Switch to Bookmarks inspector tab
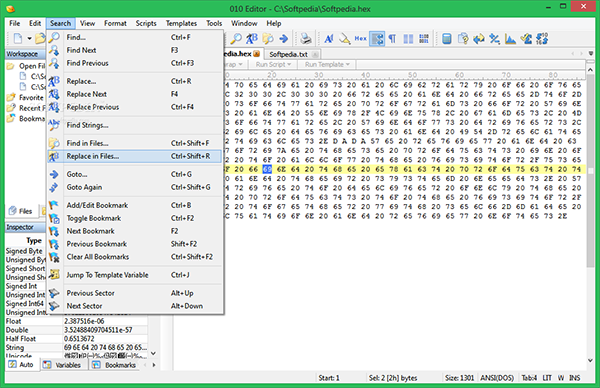The height and width of the screenshot is (388, 600). [114, 365]
